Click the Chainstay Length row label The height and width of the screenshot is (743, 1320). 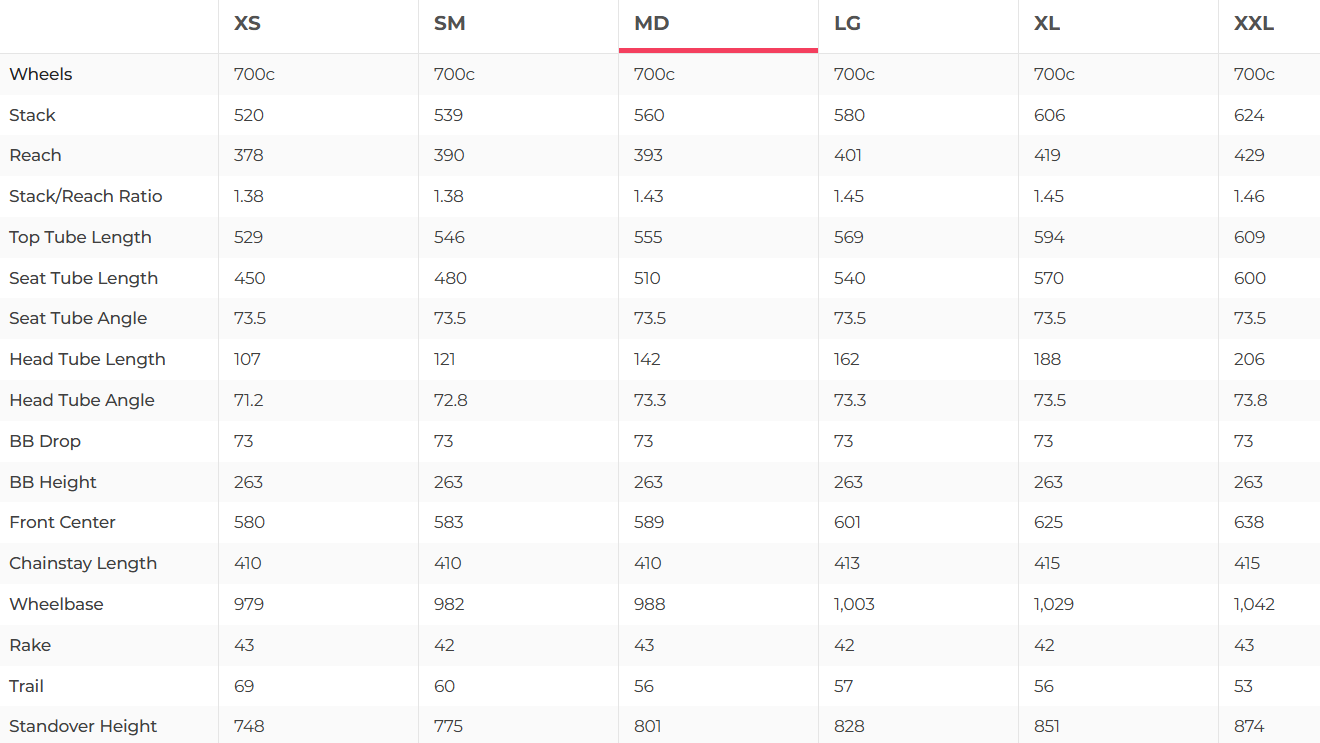(x=83, y=563)
